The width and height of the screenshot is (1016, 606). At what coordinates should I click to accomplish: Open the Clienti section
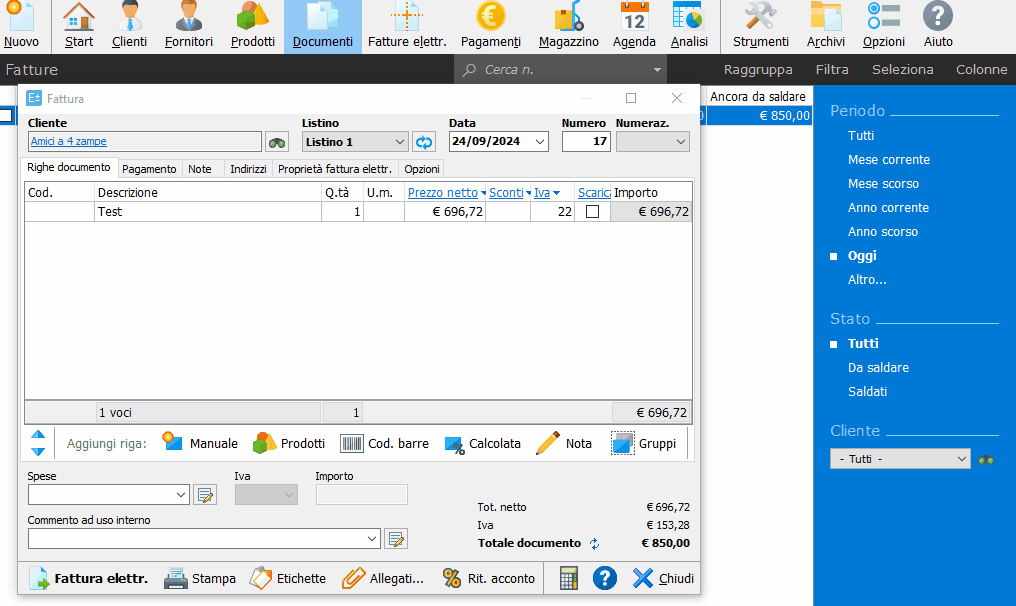pos(129,26)
